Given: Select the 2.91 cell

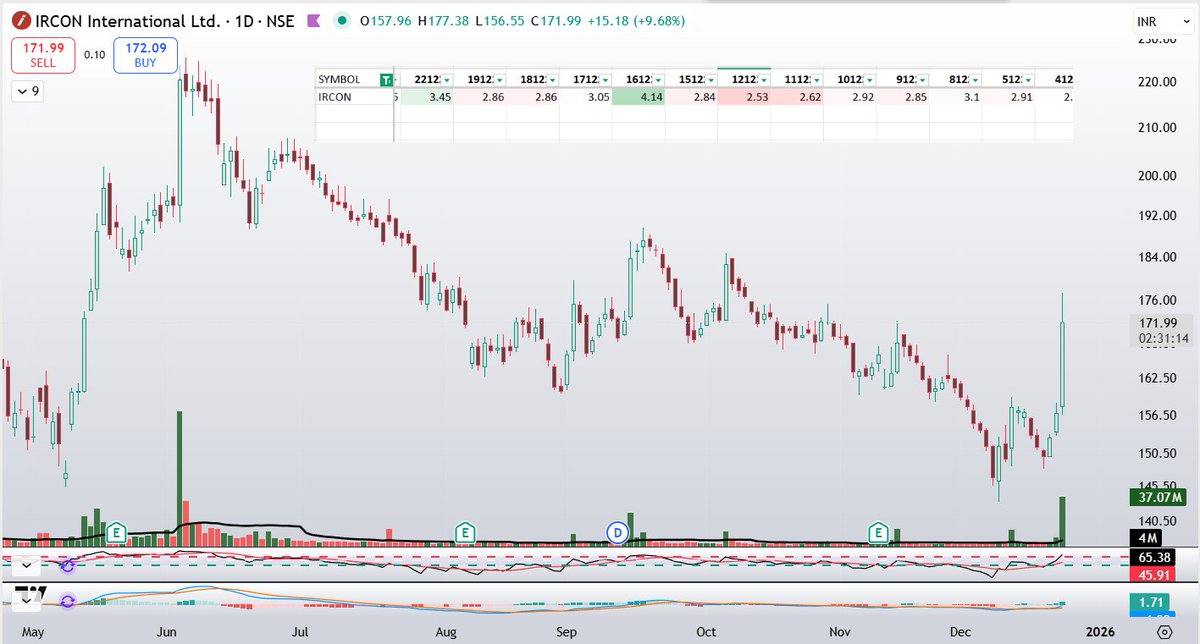Looking at the screenshot, I should [x=1008, y=97].
